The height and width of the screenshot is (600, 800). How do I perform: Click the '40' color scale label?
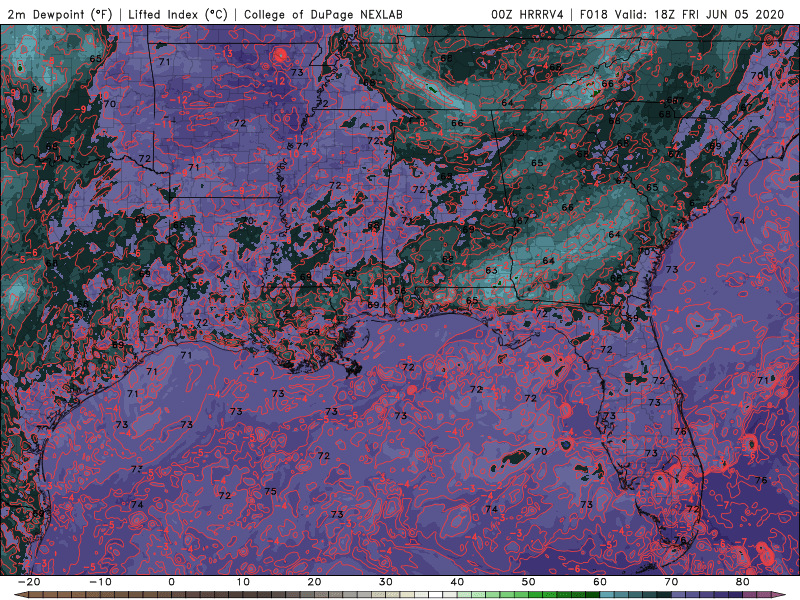[x=457, y=582]
